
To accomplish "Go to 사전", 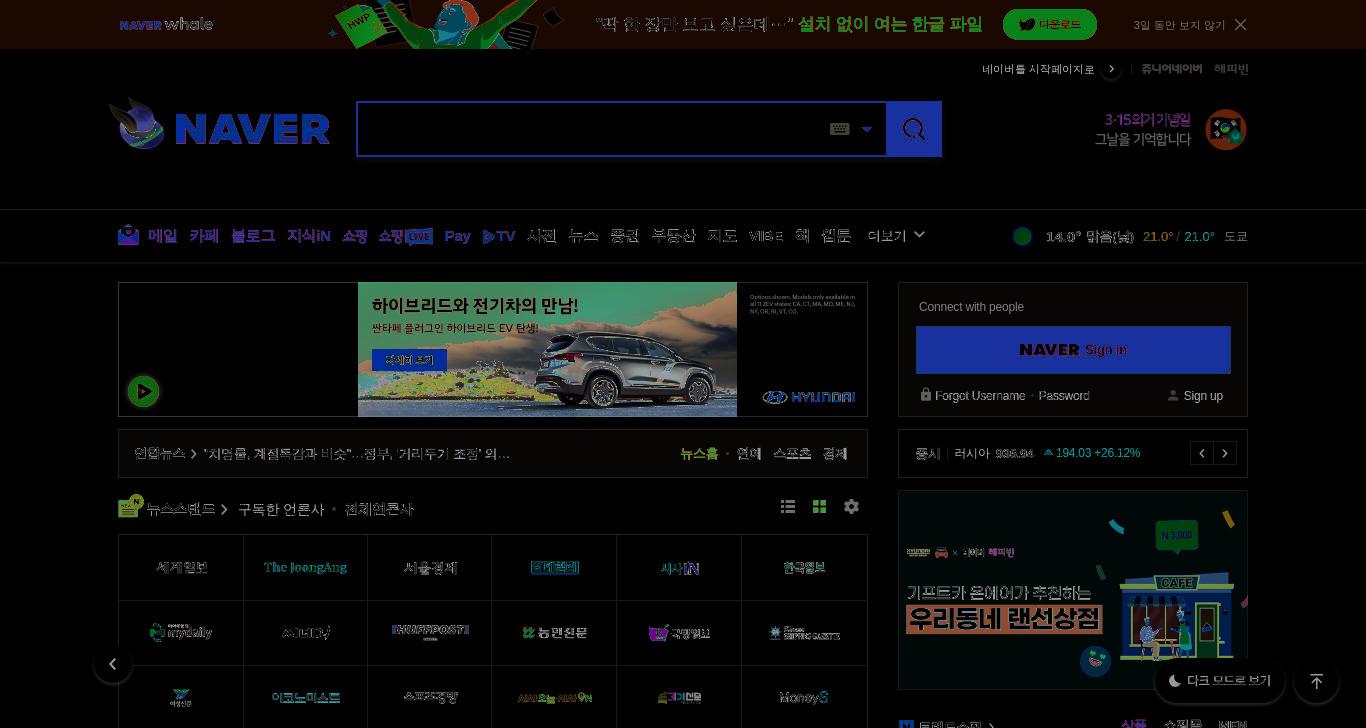I will pos(541,236).
